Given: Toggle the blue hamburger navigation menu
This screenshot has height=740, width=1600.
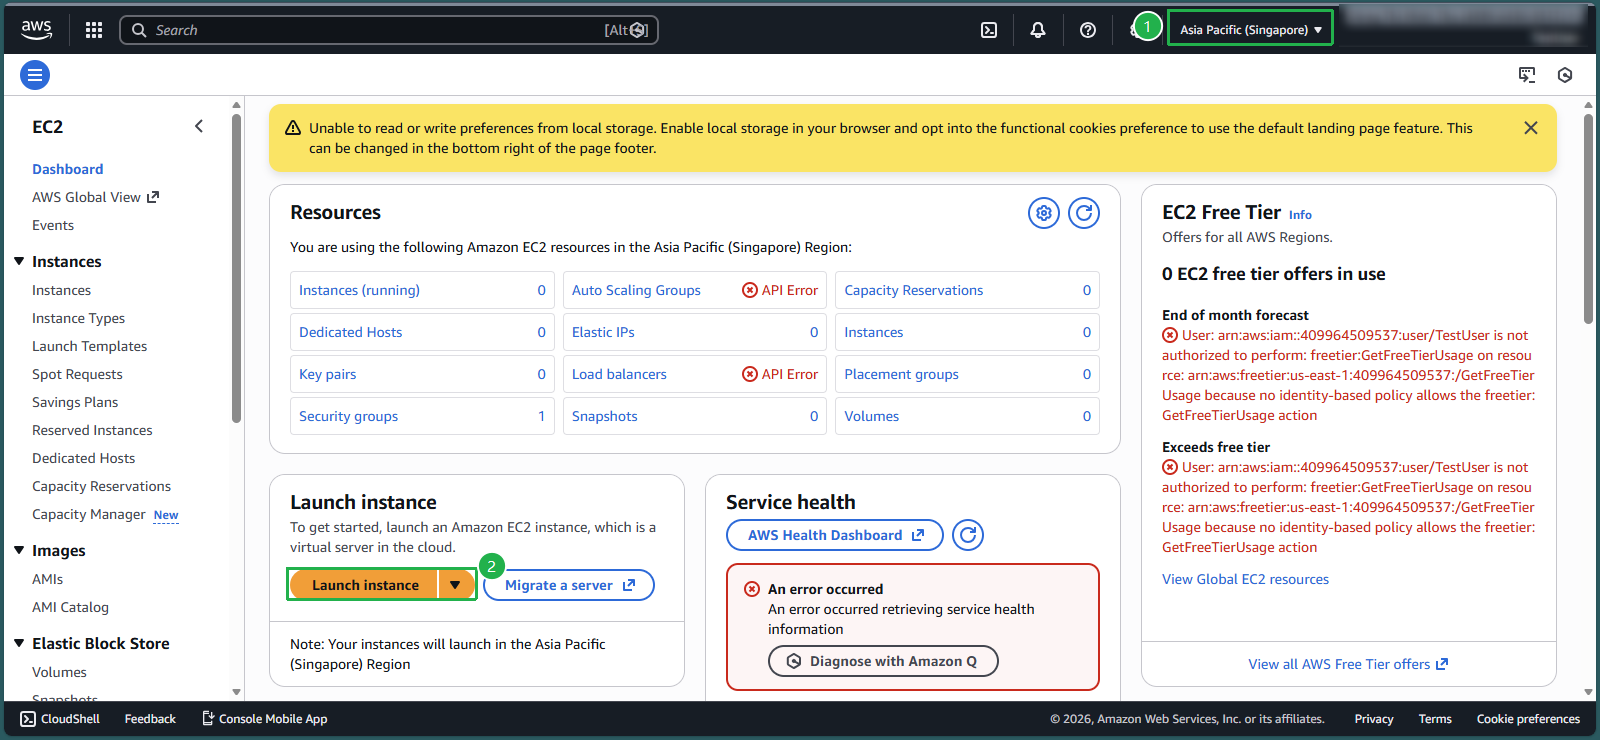Looking at the screenshot, I should click(35, 75).
